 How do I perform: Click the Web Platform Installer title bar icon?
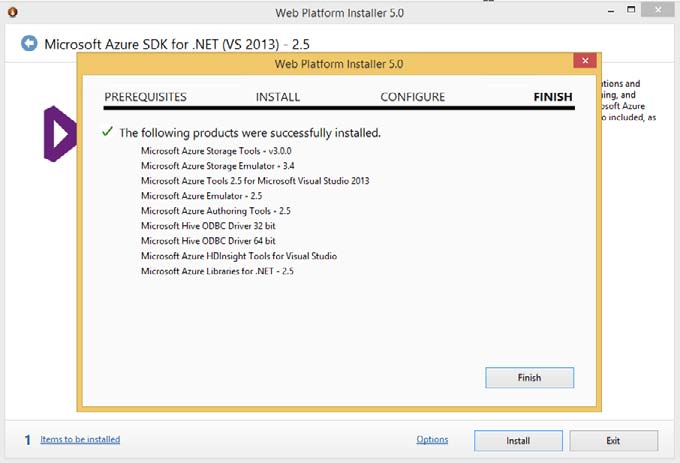click(x=12, y=13)
